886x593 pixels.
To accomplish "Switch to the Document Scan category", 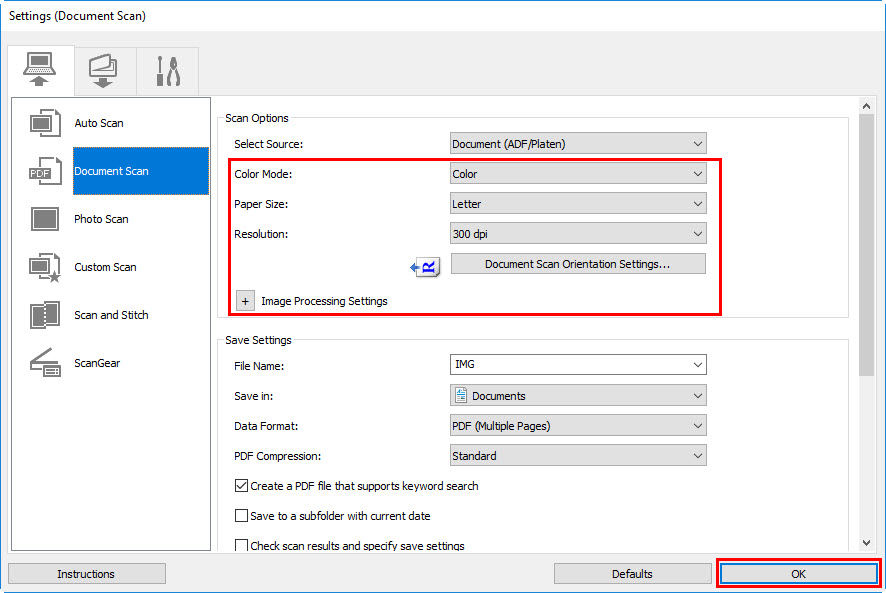I will 113,171.
